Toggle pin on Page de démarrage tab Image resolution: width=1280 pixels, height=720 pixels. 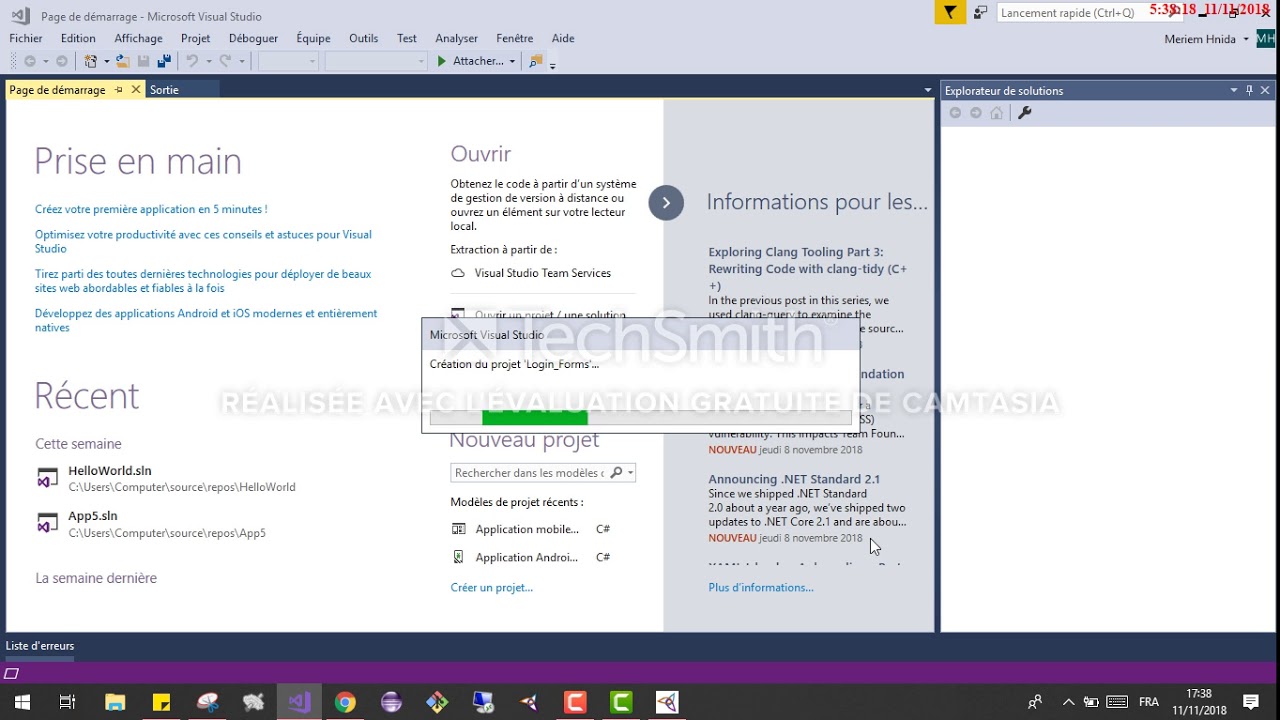click(x=118, y=90)
